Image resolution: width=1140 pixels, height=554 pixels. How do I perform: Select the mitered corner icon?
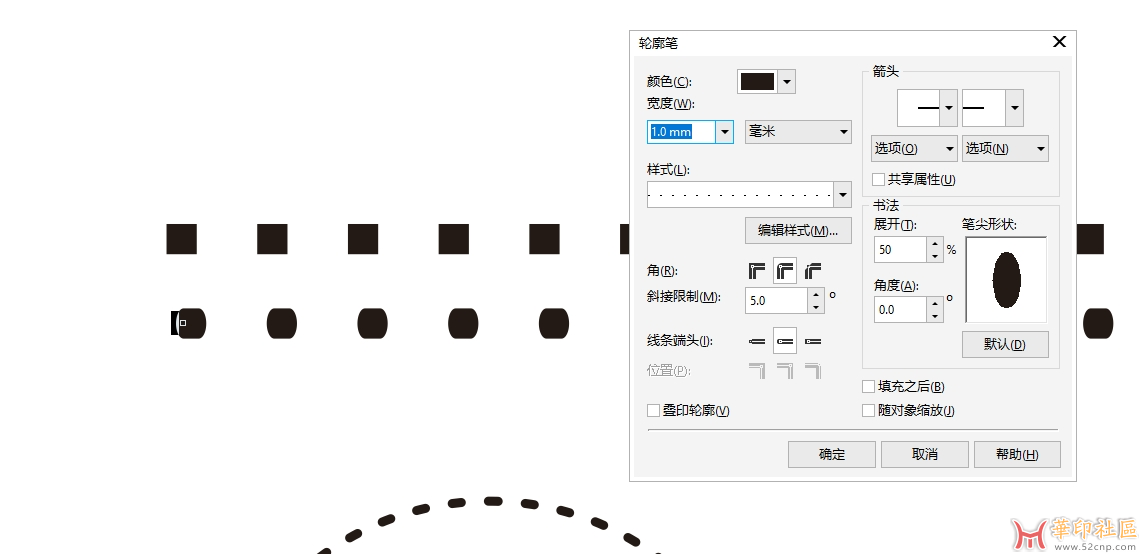click(757, 271)
